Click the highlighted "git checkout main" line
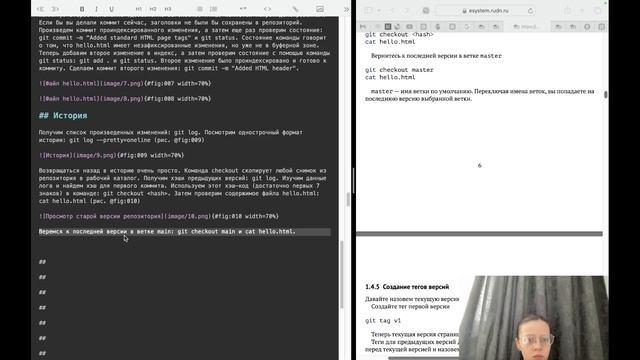The width and height of the screenshot is (640, 360). click(184, 231)
